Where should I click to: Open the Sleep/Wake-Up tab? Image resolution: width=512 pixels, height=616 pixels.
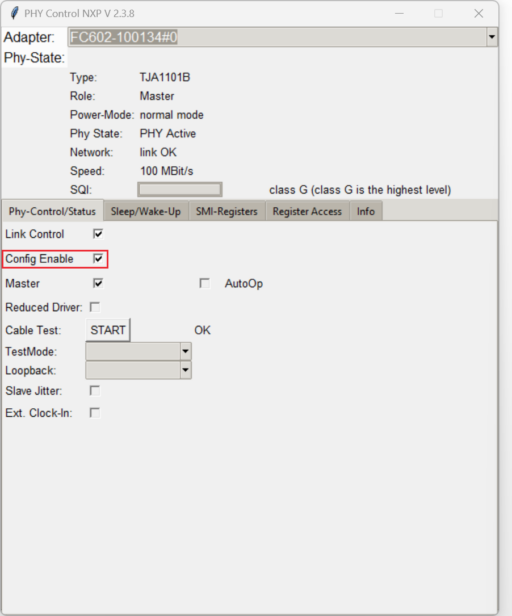(x=146, y=211)
